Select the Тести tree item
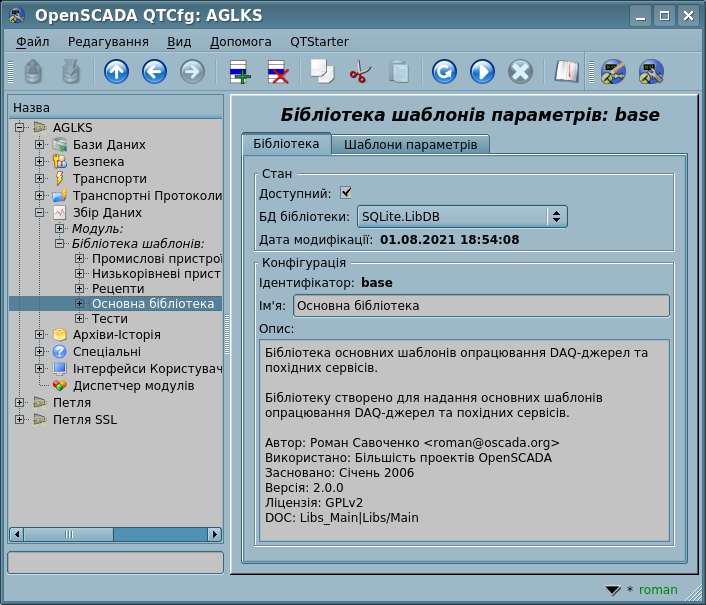The height and width of the screenshot is (605, 706). [110, 319]
